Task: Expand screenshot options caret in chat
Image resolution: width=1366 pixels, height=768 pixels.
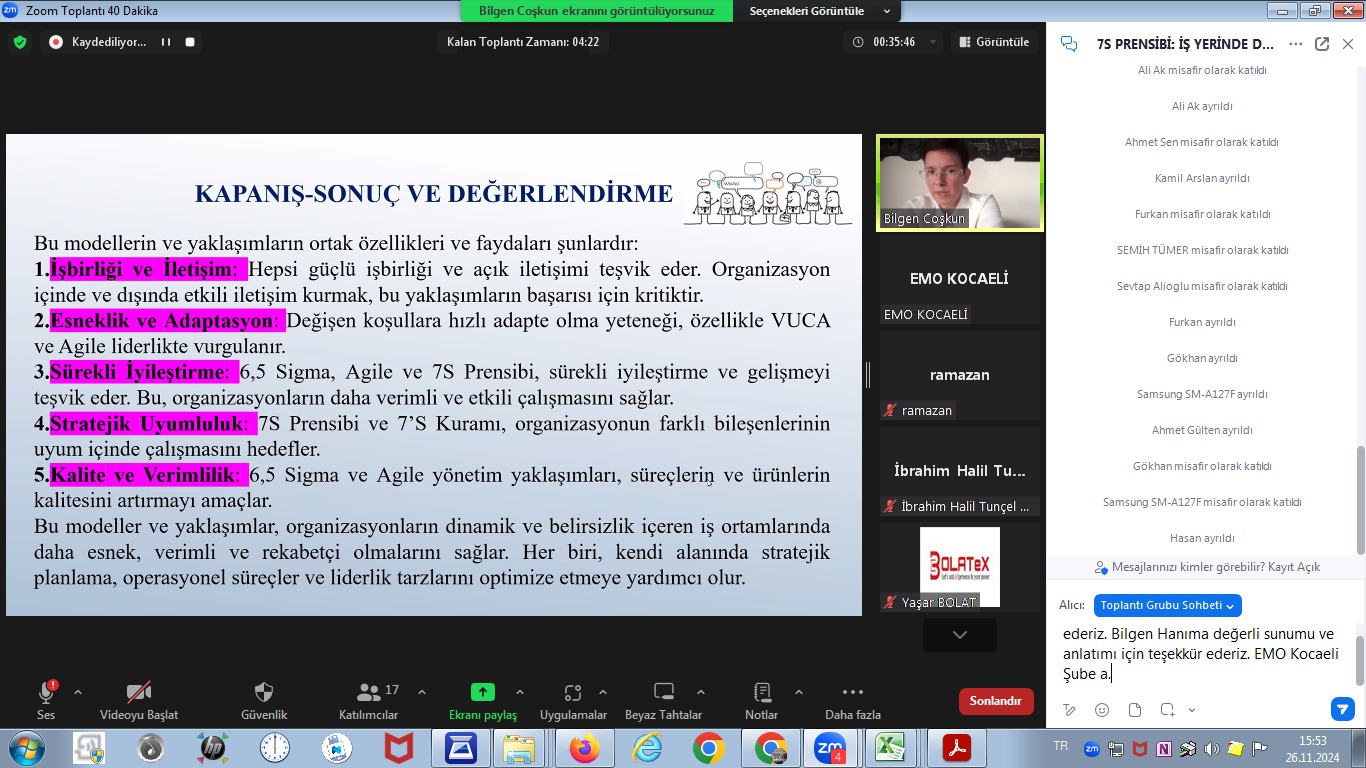Action: coord(1191,710)
